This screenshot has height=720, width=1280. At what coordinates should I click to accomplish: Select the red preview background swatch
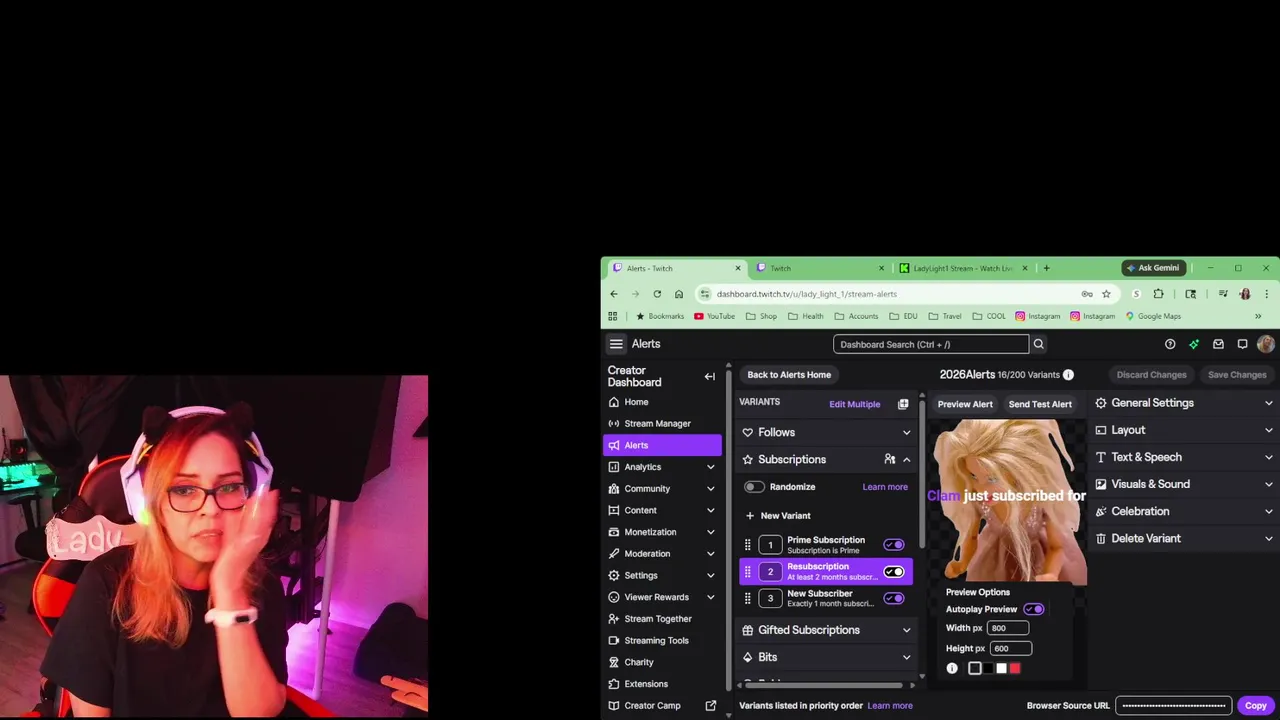1015,668
